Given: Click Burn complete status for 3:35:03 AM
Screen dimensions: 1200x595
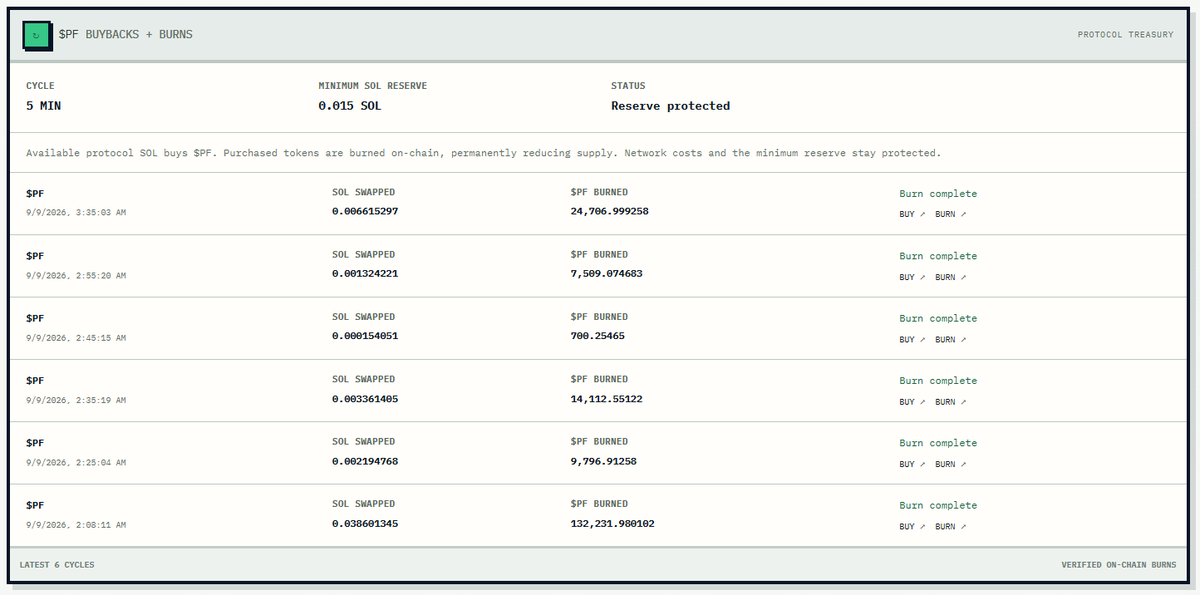Looking at the screenshot, I should click(x=938, y=194).
